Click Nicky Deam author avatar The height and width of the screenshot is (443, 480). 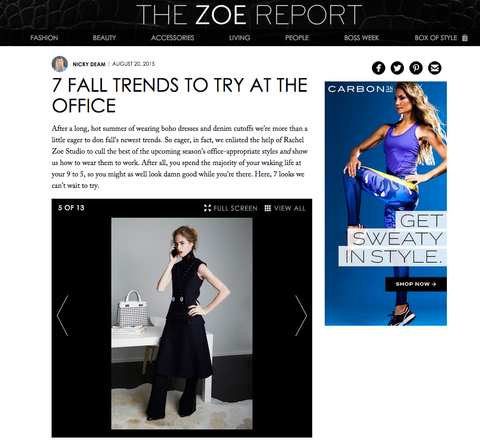point(60,64)
